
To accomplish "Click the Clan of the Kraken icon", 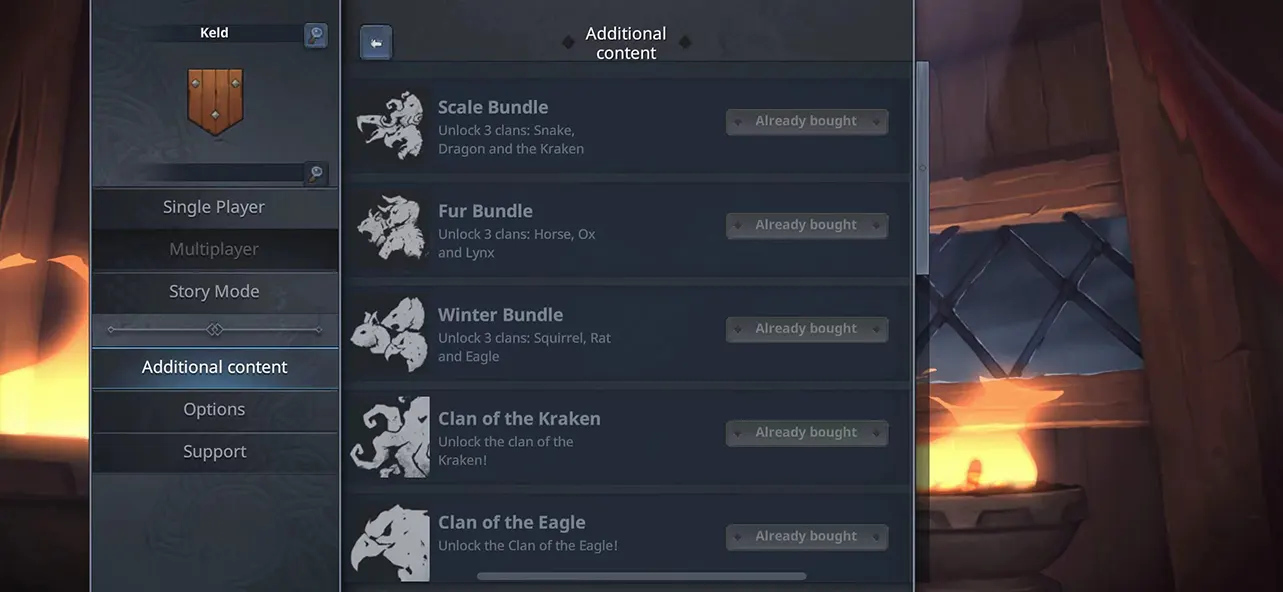I will pos(390,437).
